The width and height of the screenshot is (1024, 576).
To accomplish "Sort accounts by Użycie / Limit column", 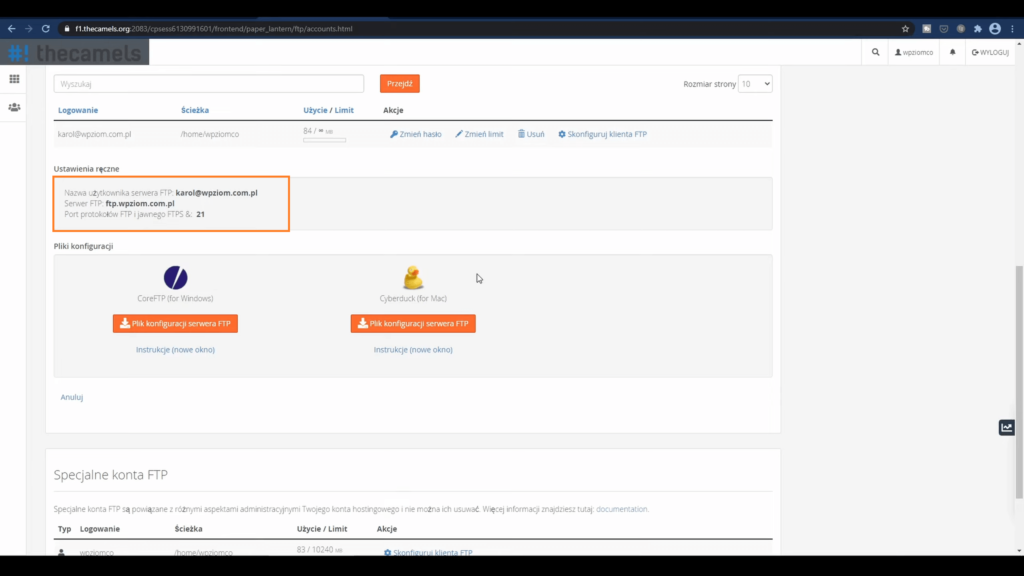I will pyautogui.click(x=328, y=110).
